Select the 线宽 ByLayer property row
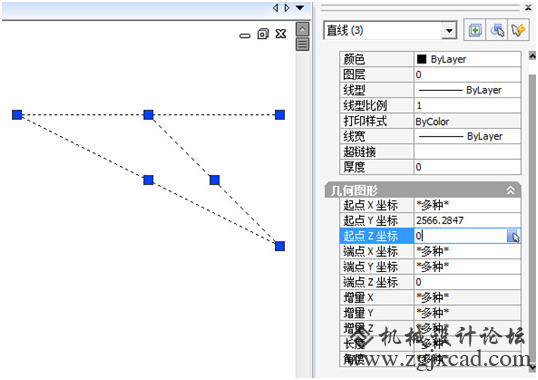538x380 pixels. 430,136
